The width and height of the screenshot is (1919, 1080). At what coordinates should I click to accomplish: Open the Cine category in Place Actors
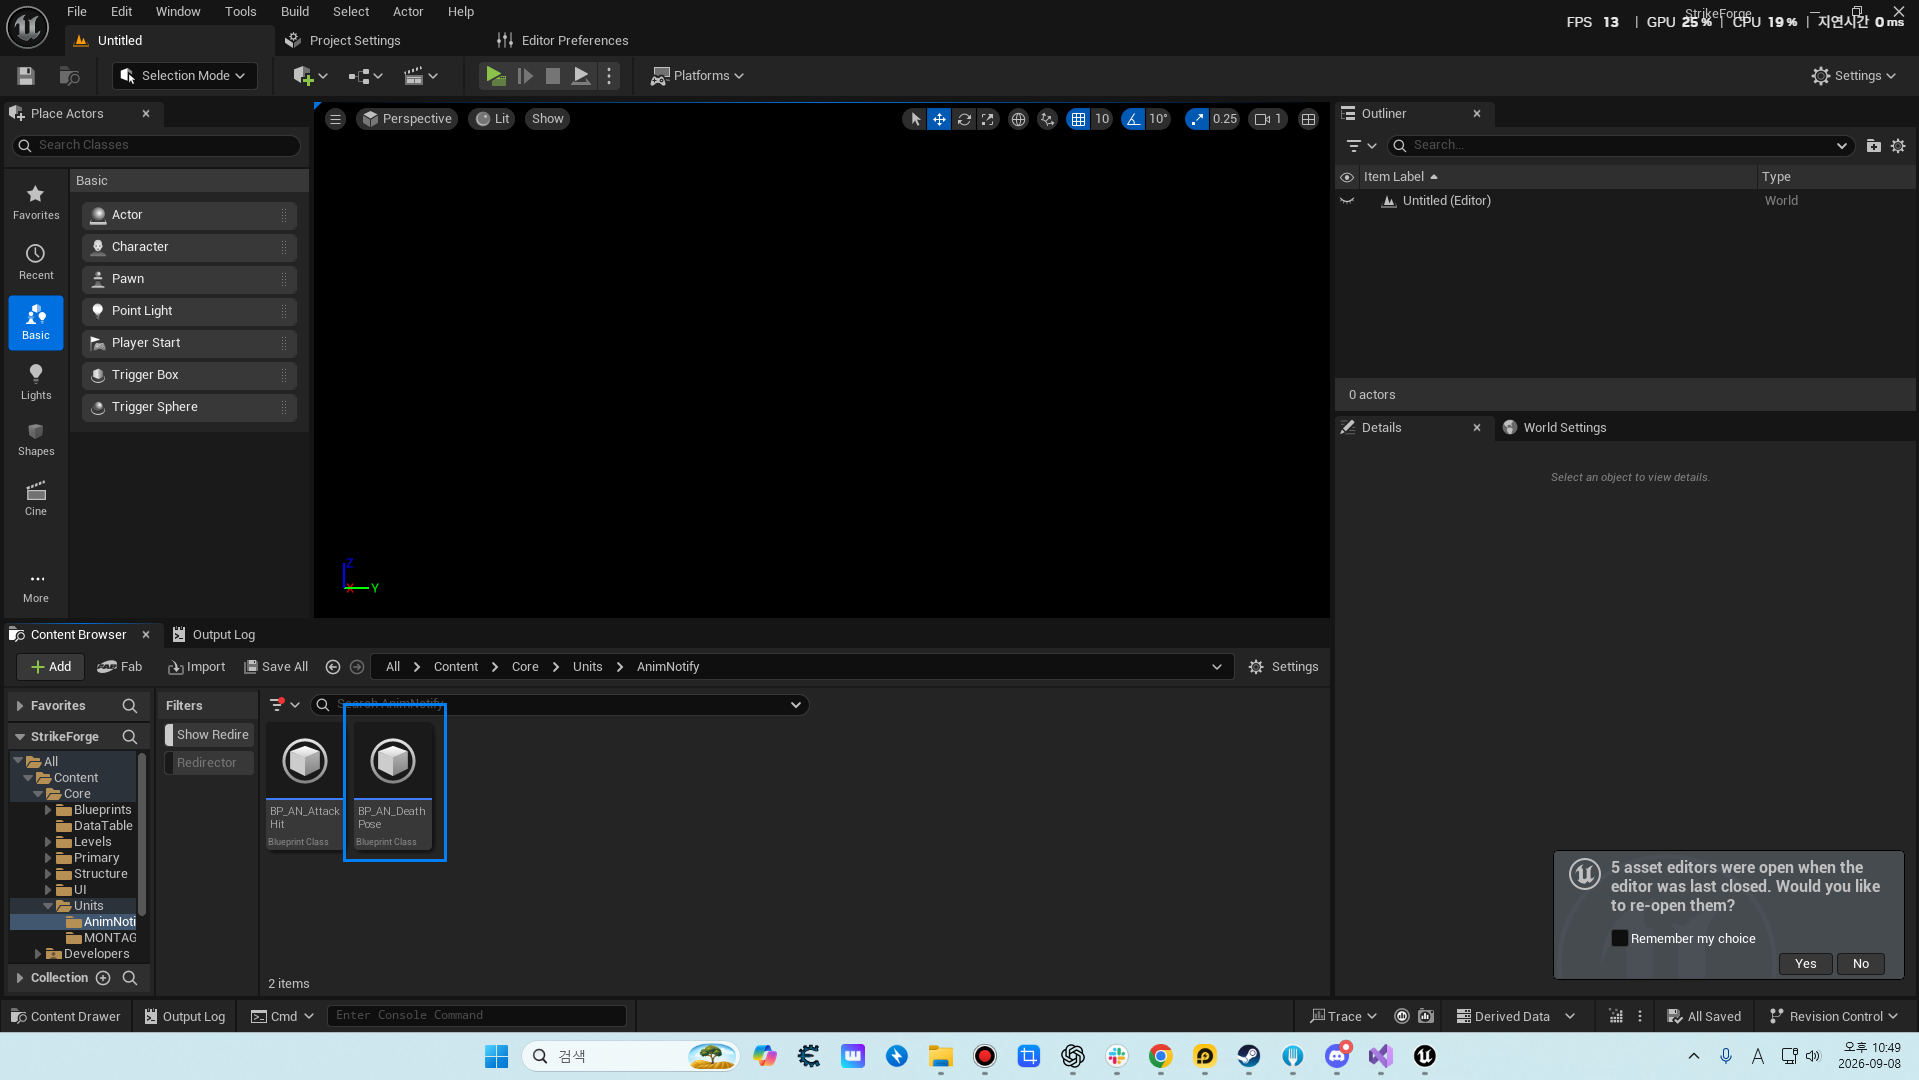(36, 499)
